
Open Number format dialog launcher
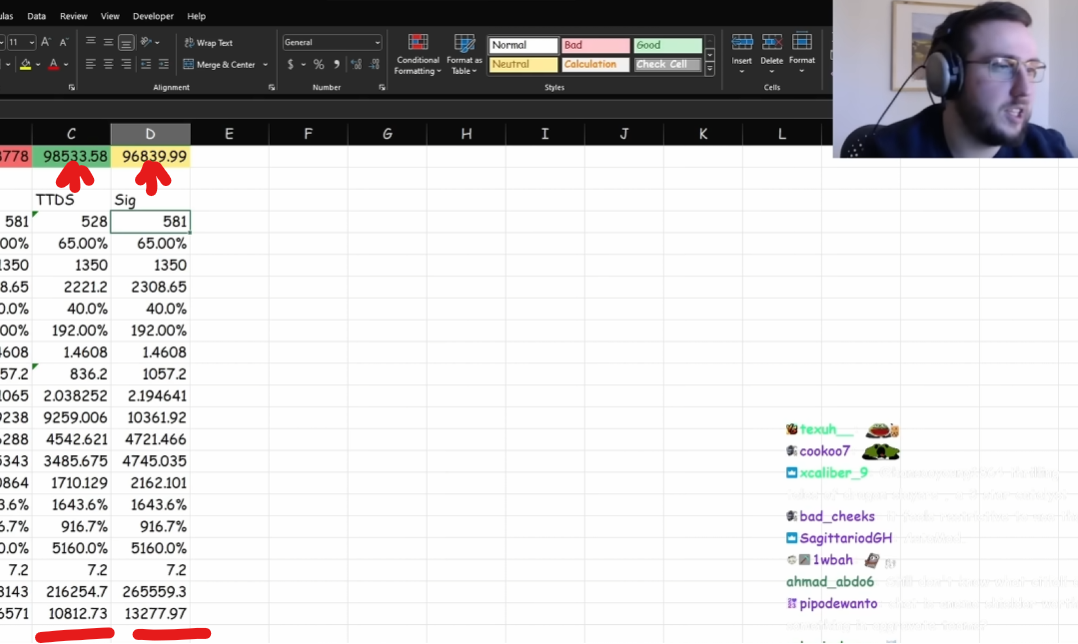point(382,88)
